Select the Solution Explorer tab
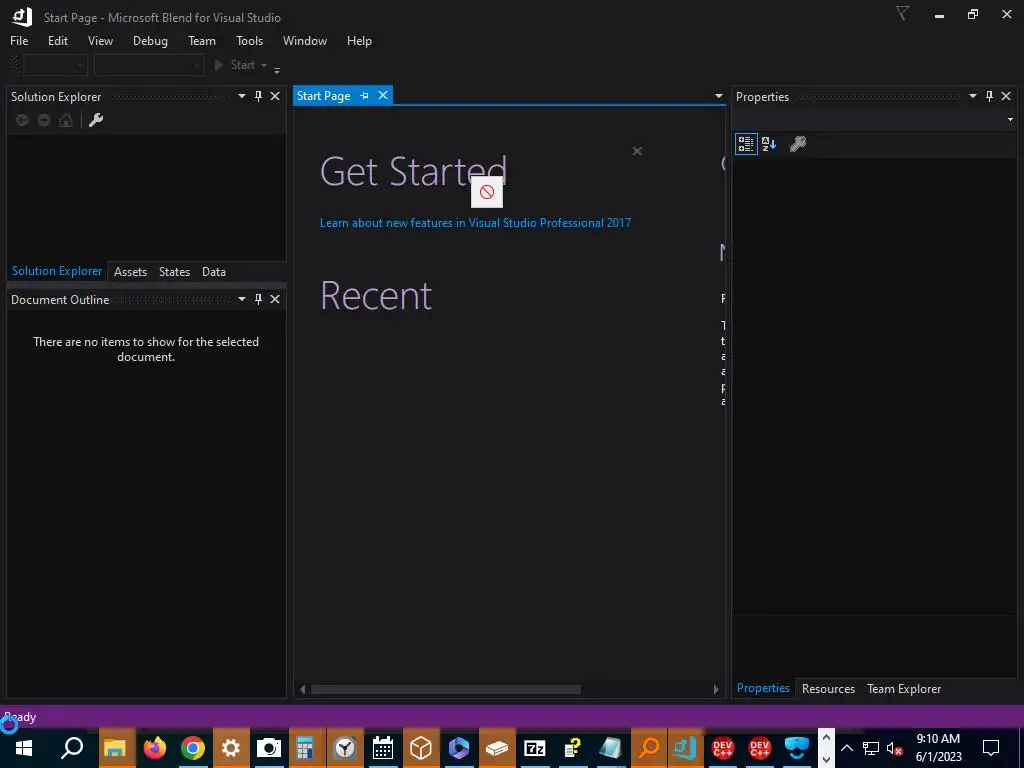The image size is (1024, 768). 57,271
